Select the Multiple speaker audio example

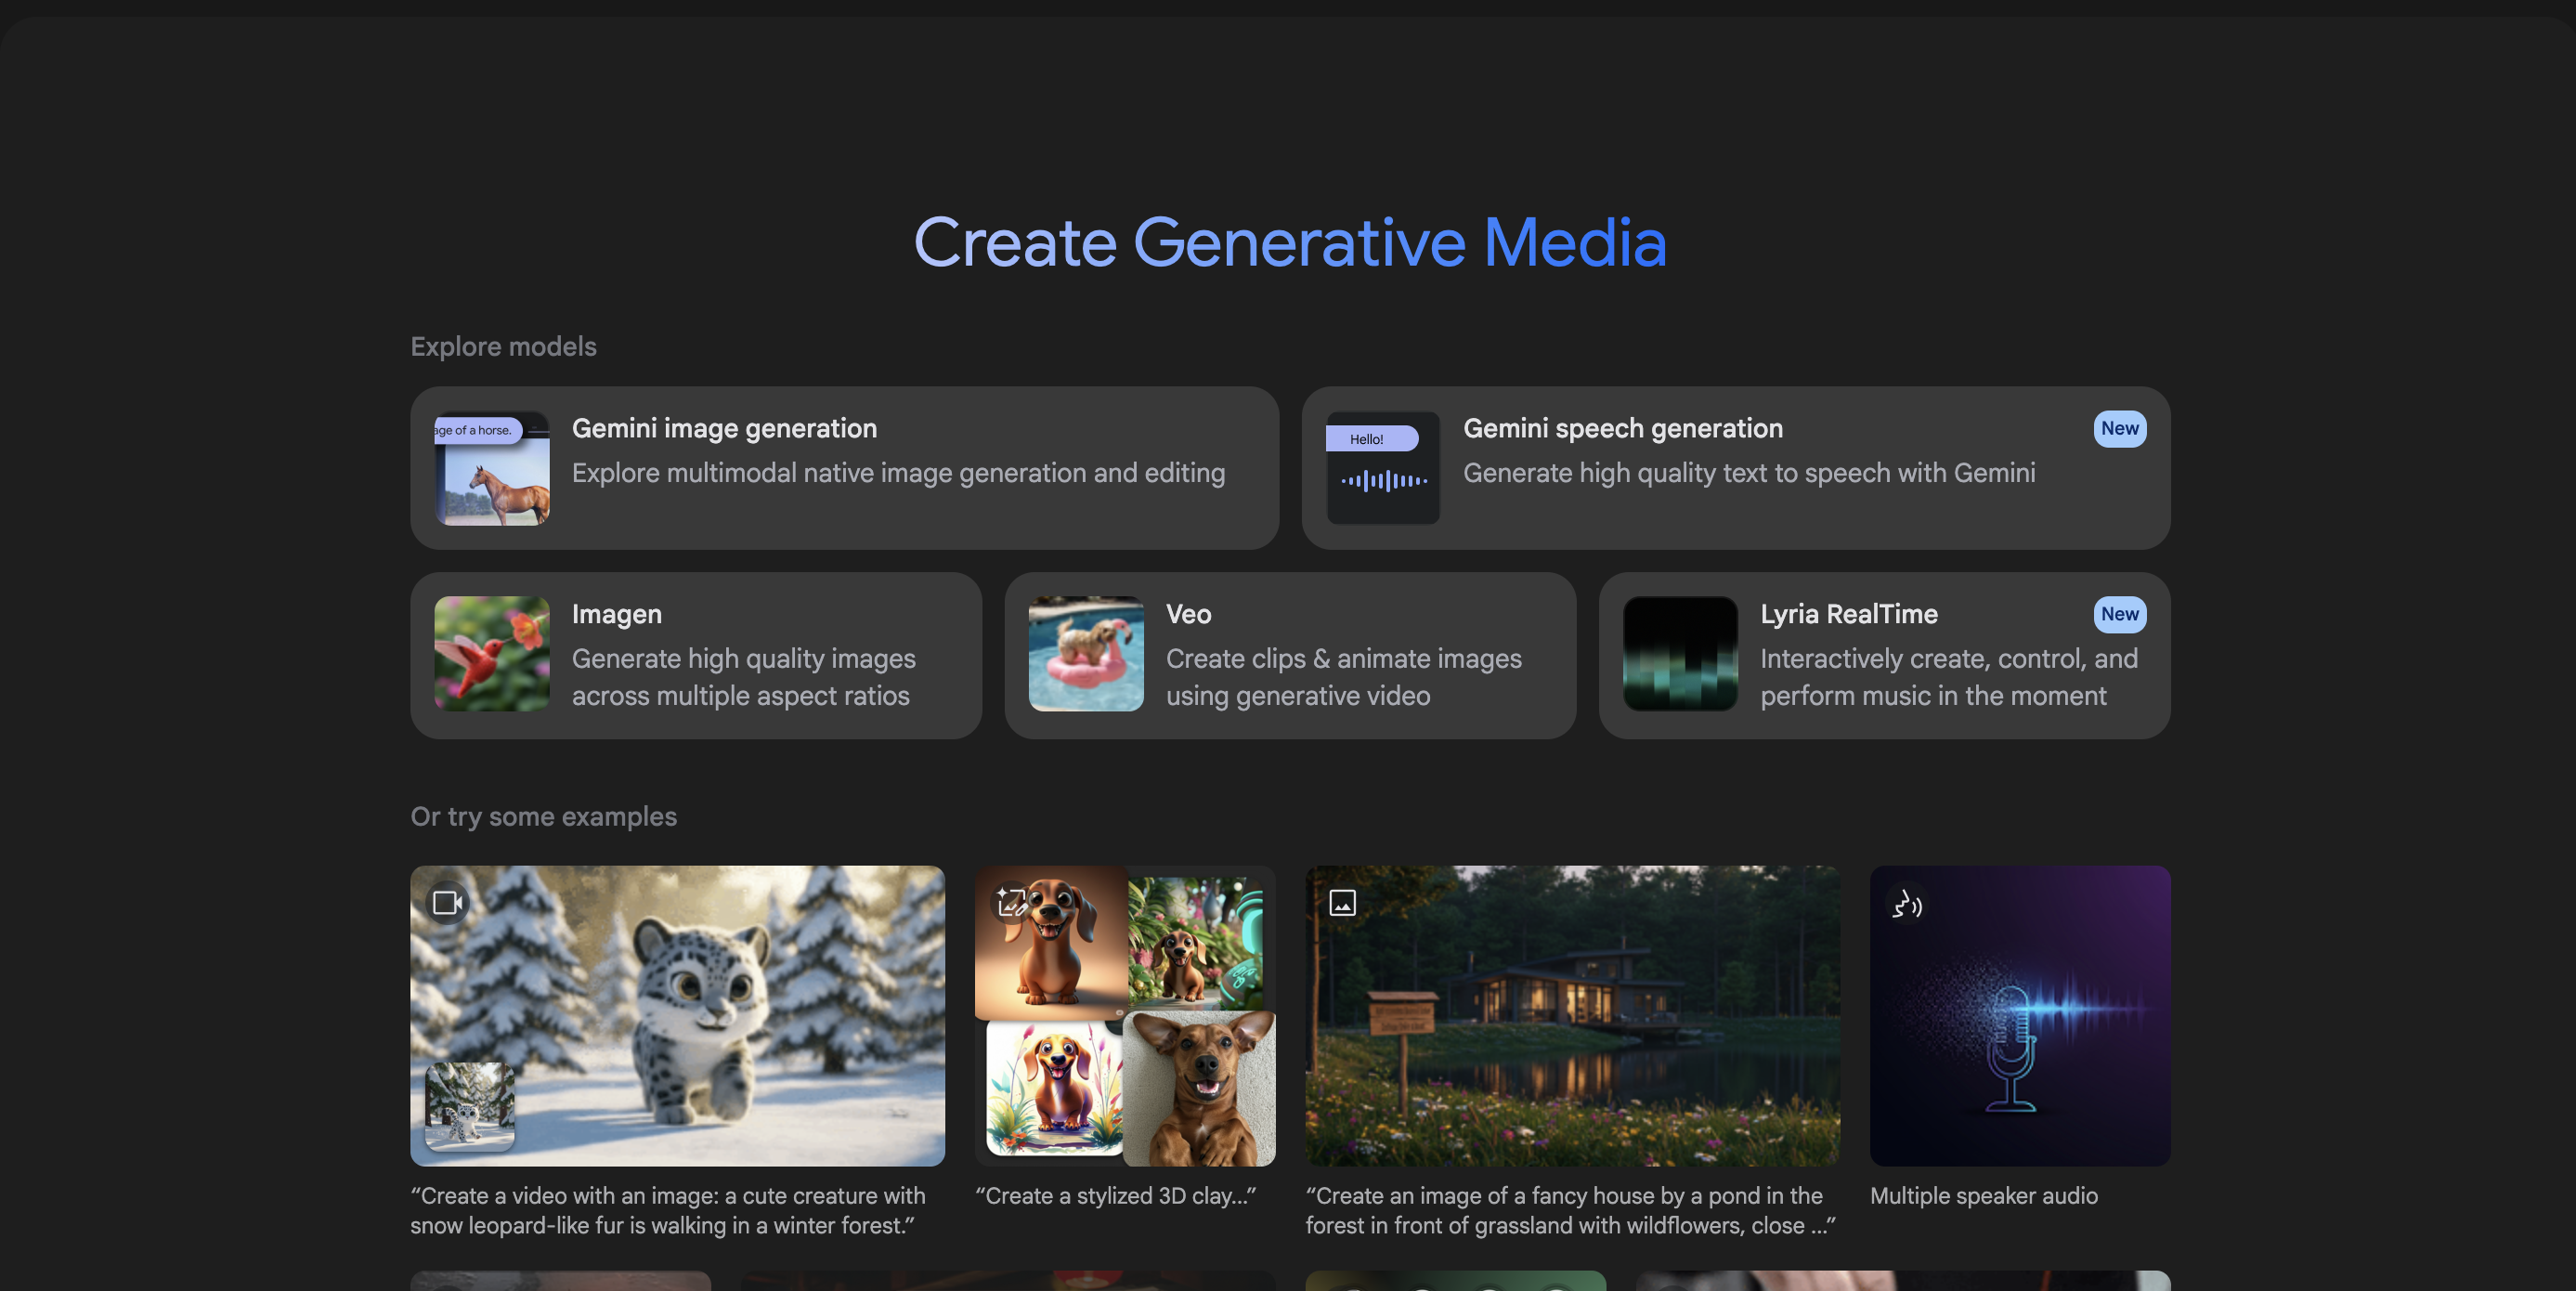2019,1015
